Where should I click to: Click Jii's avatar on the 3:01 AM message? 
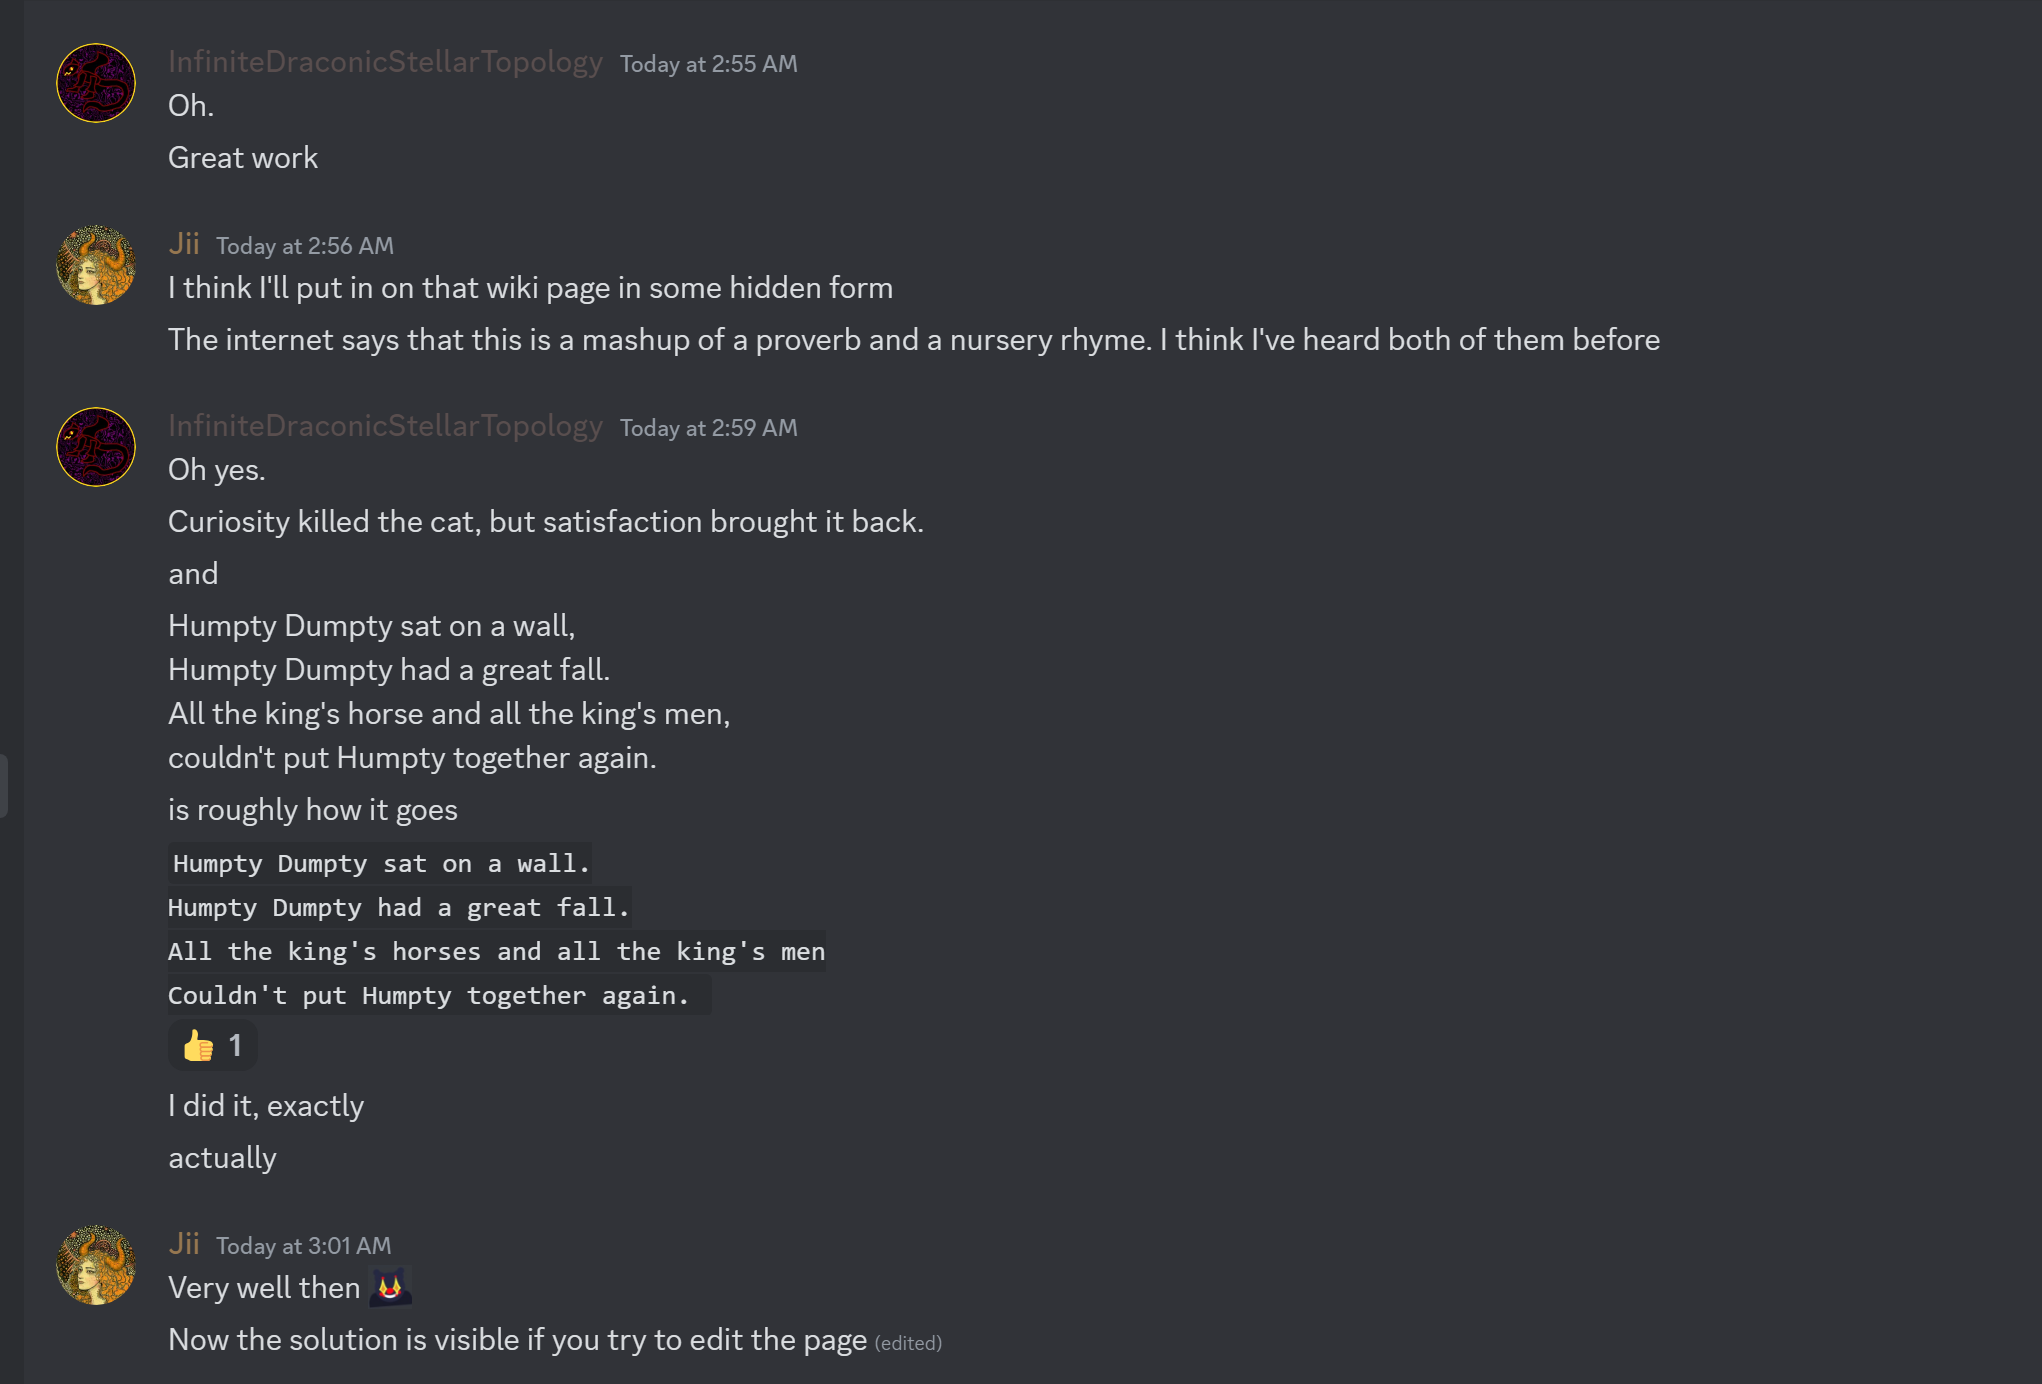[96, 1265]
